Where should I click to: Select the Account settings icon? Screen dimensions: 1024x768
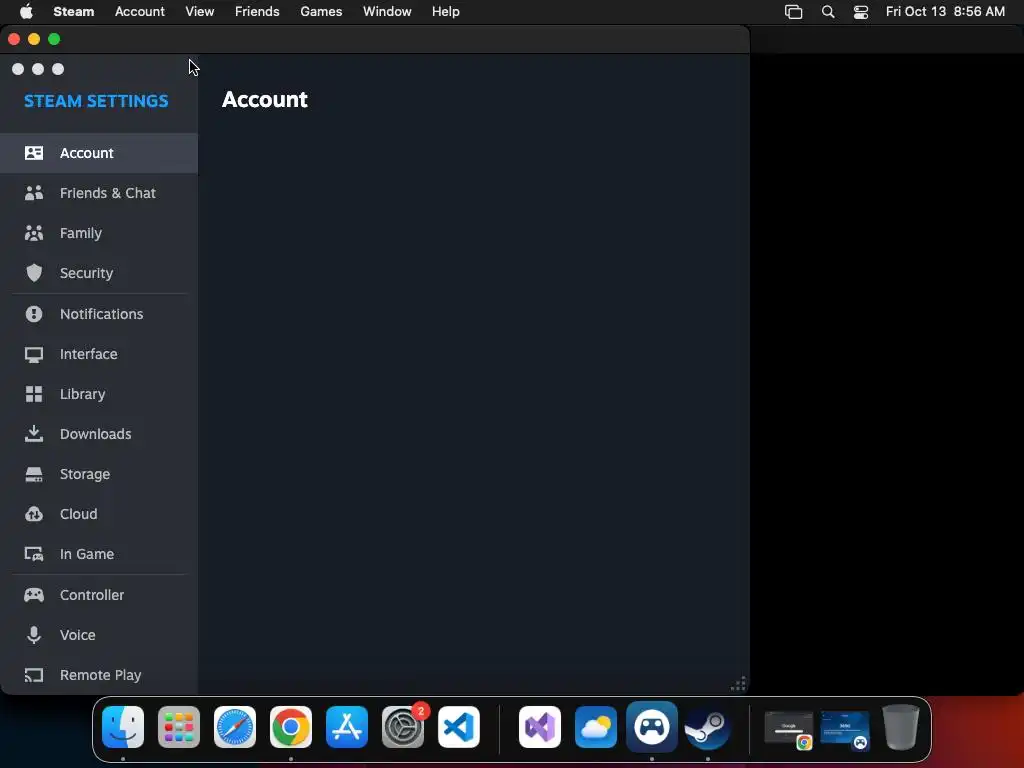pyautogui.click(x=34, y=153)
